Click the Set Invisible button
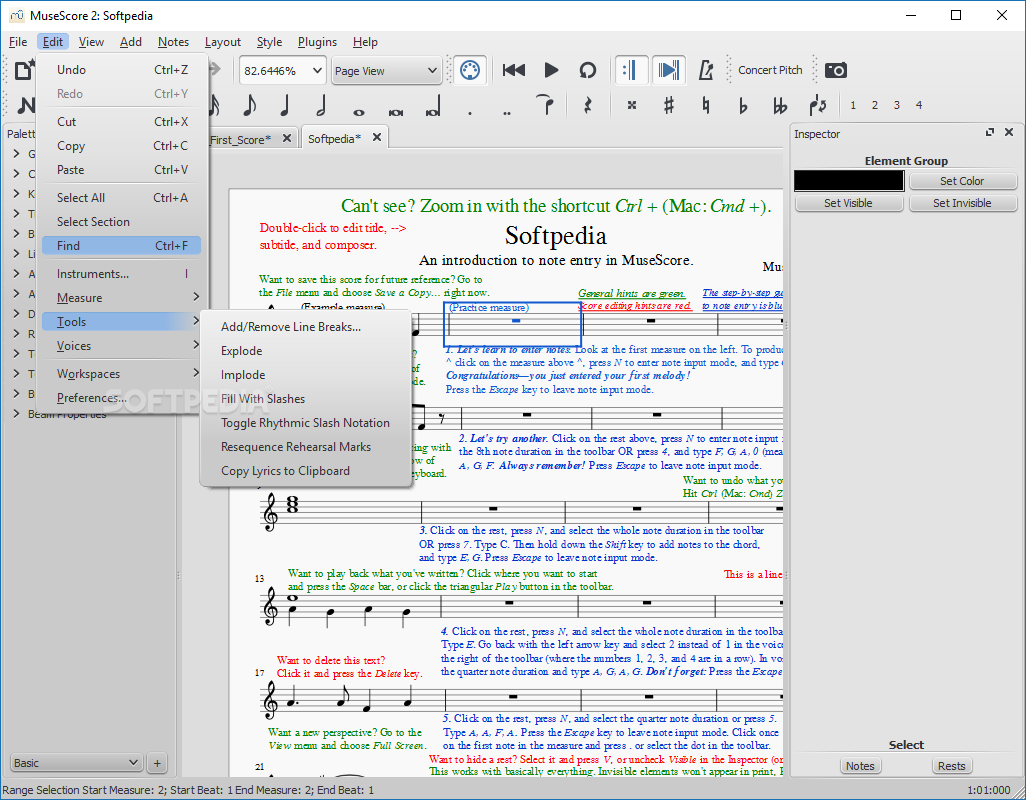The image size is (1026, 800). click(x=962, y=203)
